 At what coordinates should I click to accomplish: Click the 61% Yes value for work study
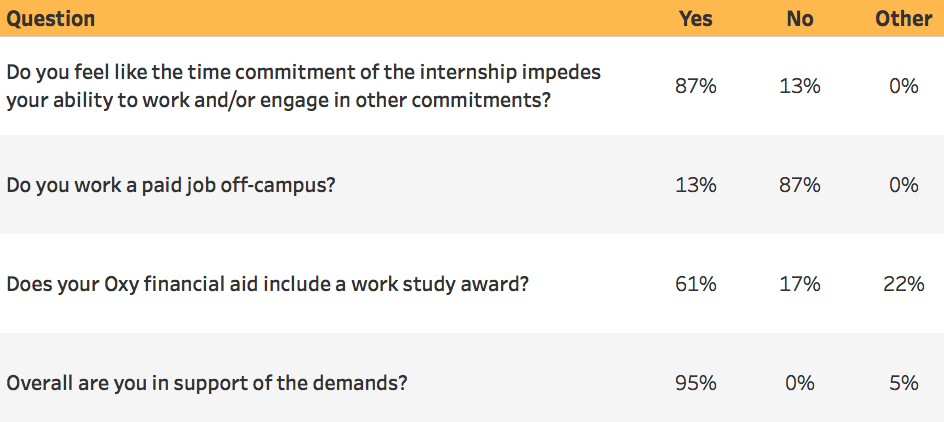pyautogui.click(x=695, y=284)
